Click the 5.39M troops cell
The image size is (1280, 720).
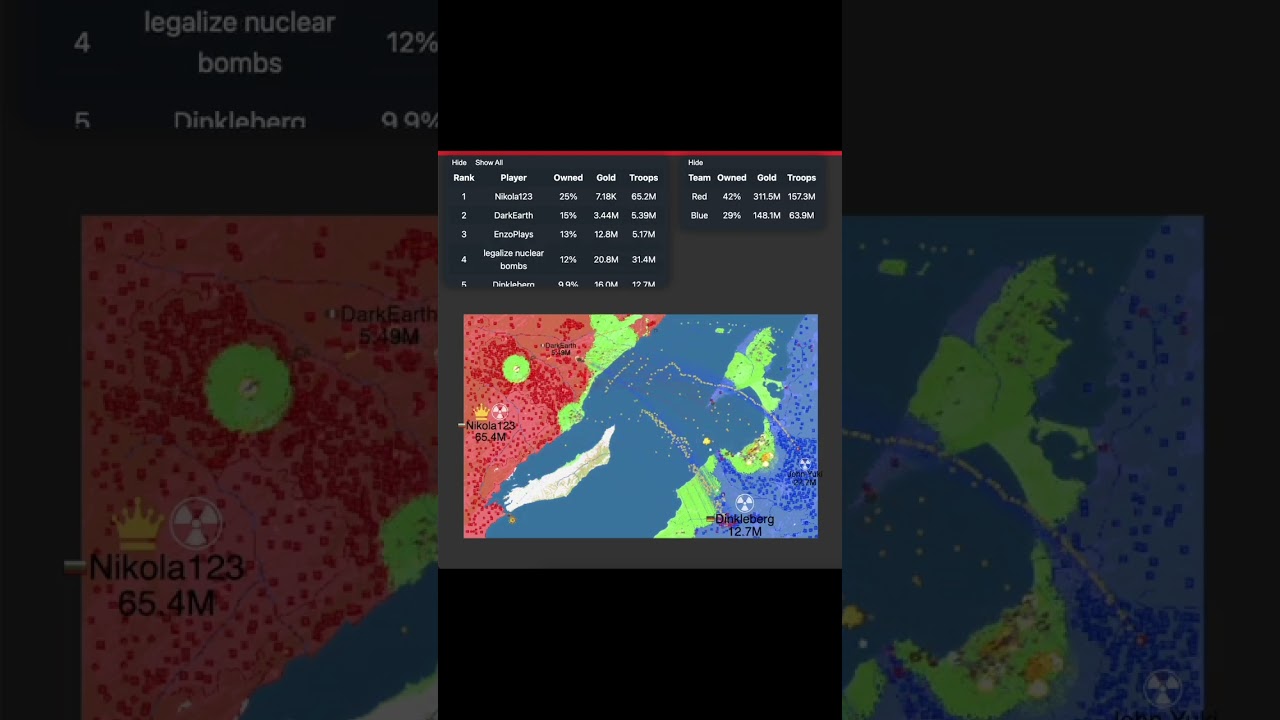tap(643, 216)
